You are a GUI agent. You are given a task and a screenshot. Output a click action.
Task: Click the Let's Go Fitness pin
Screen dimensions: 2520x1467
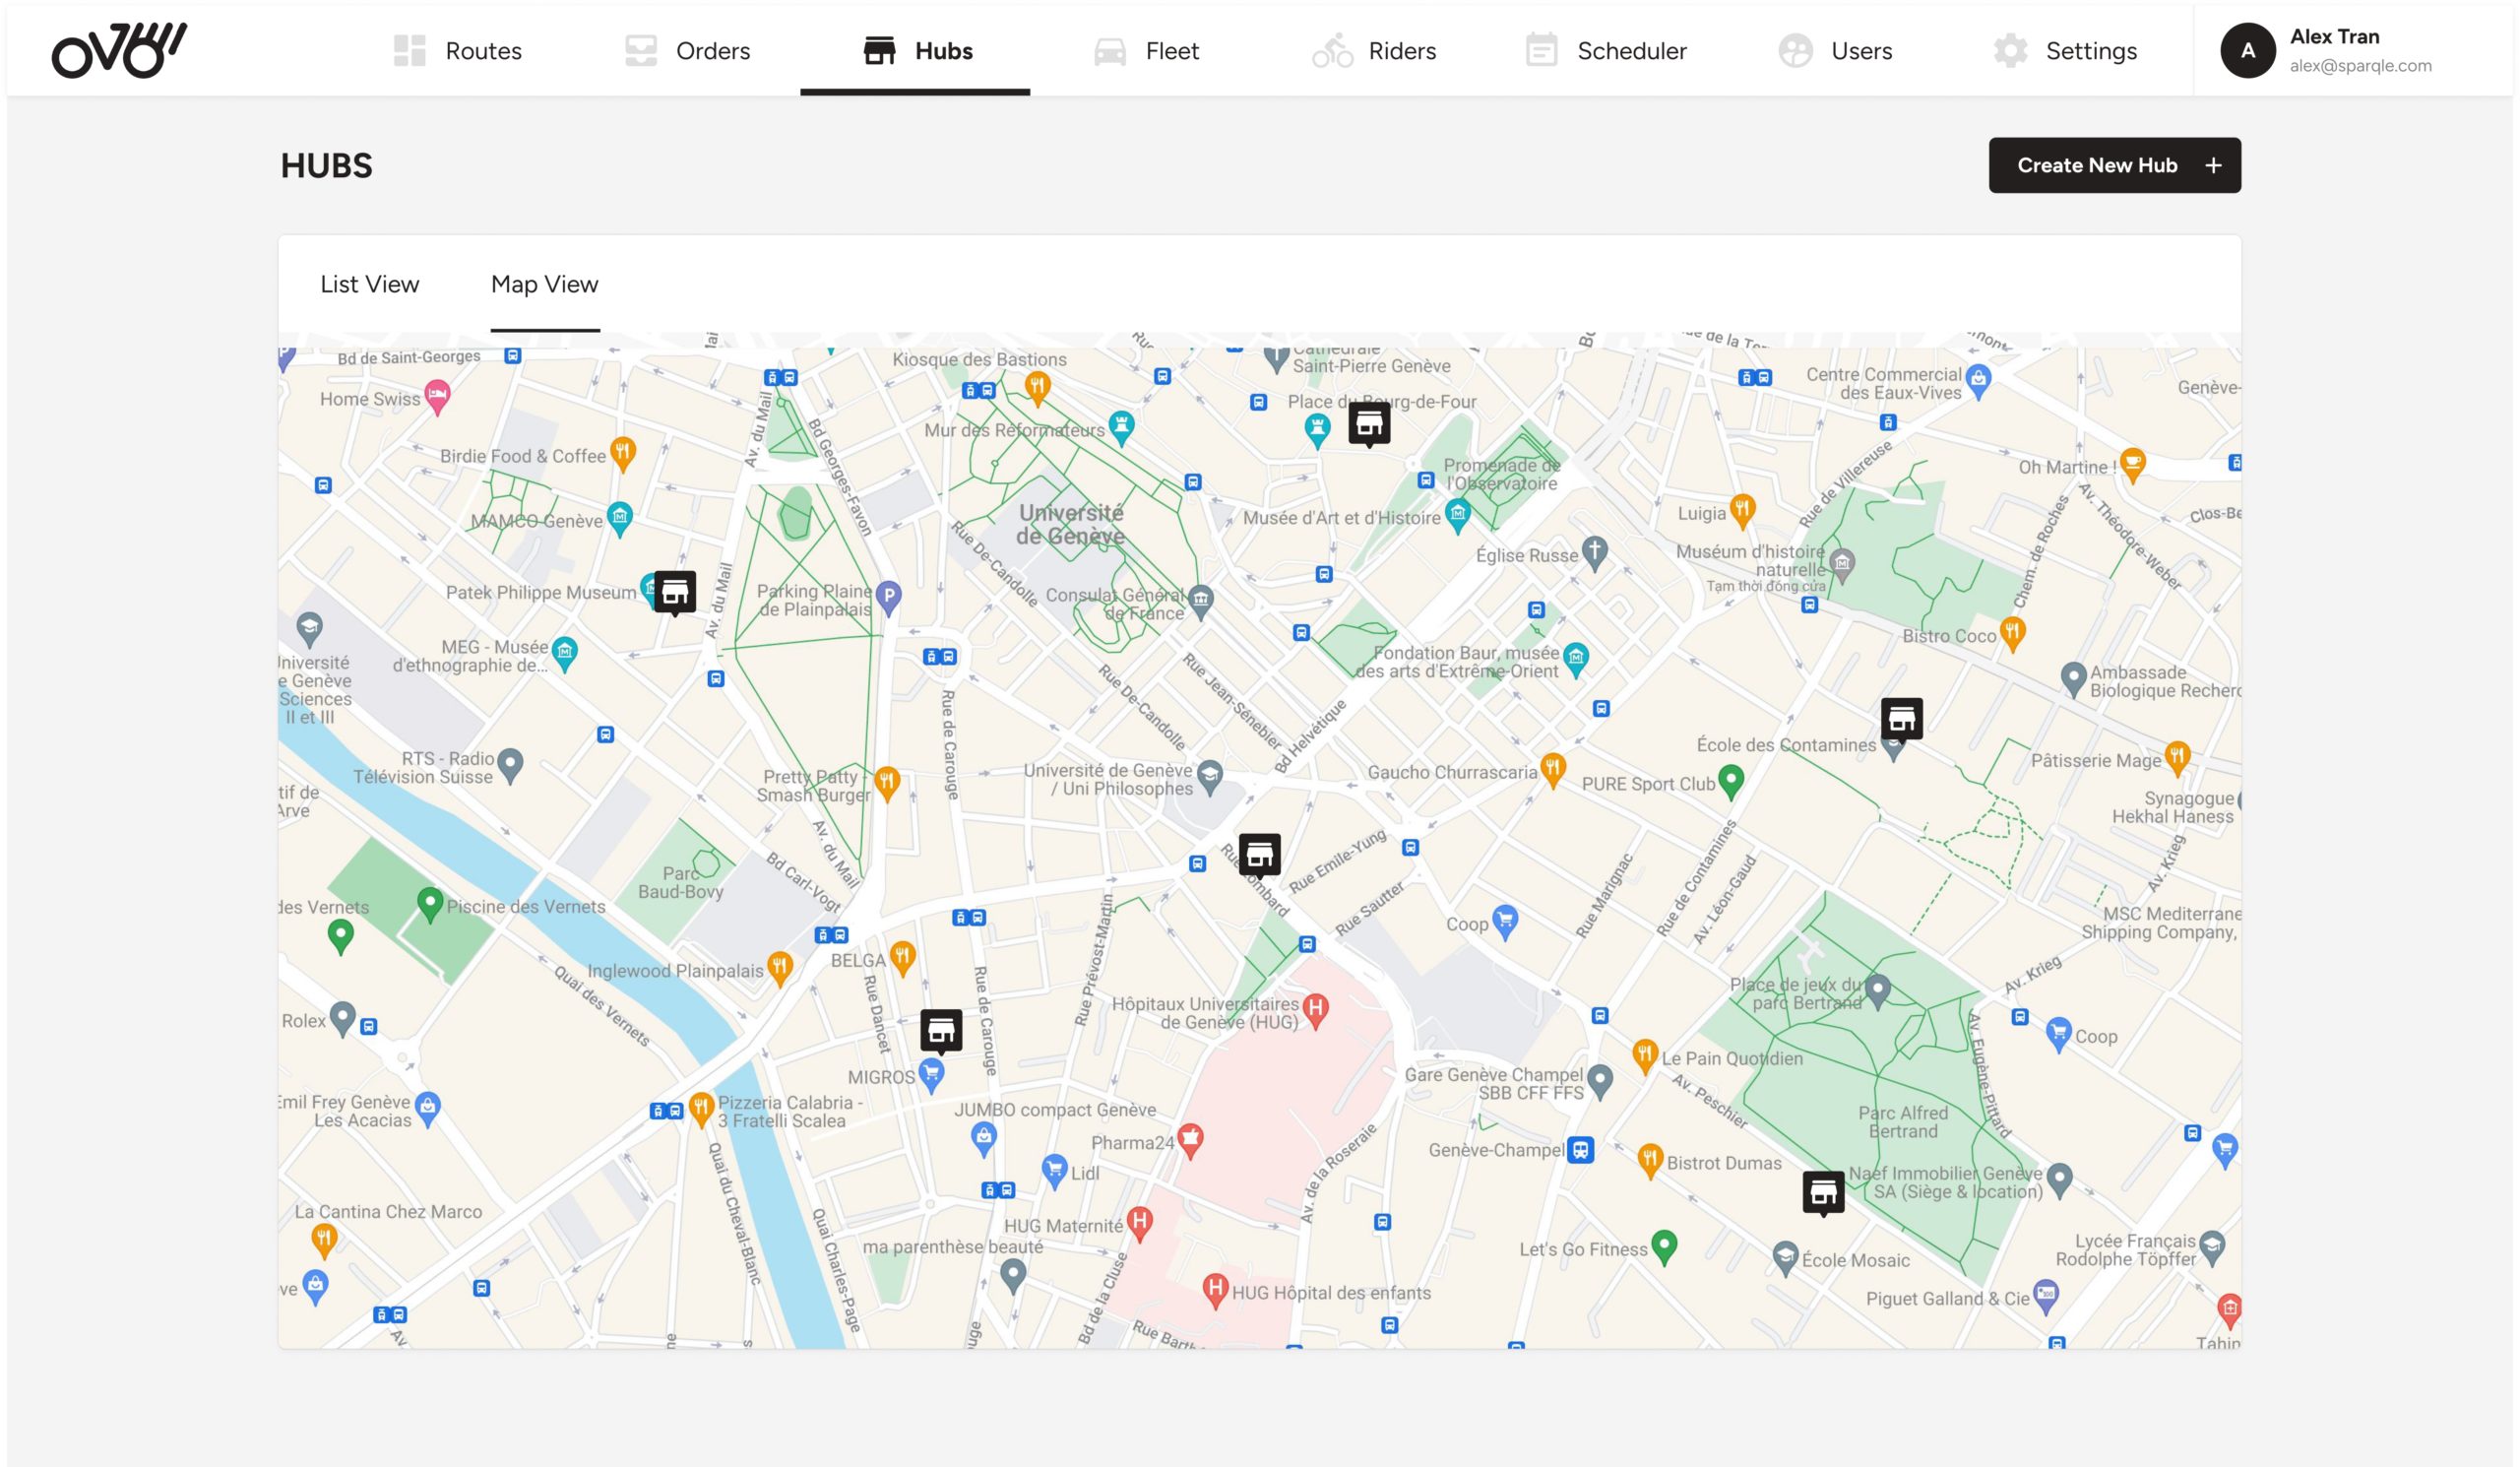click(x=1664, y=1246)
